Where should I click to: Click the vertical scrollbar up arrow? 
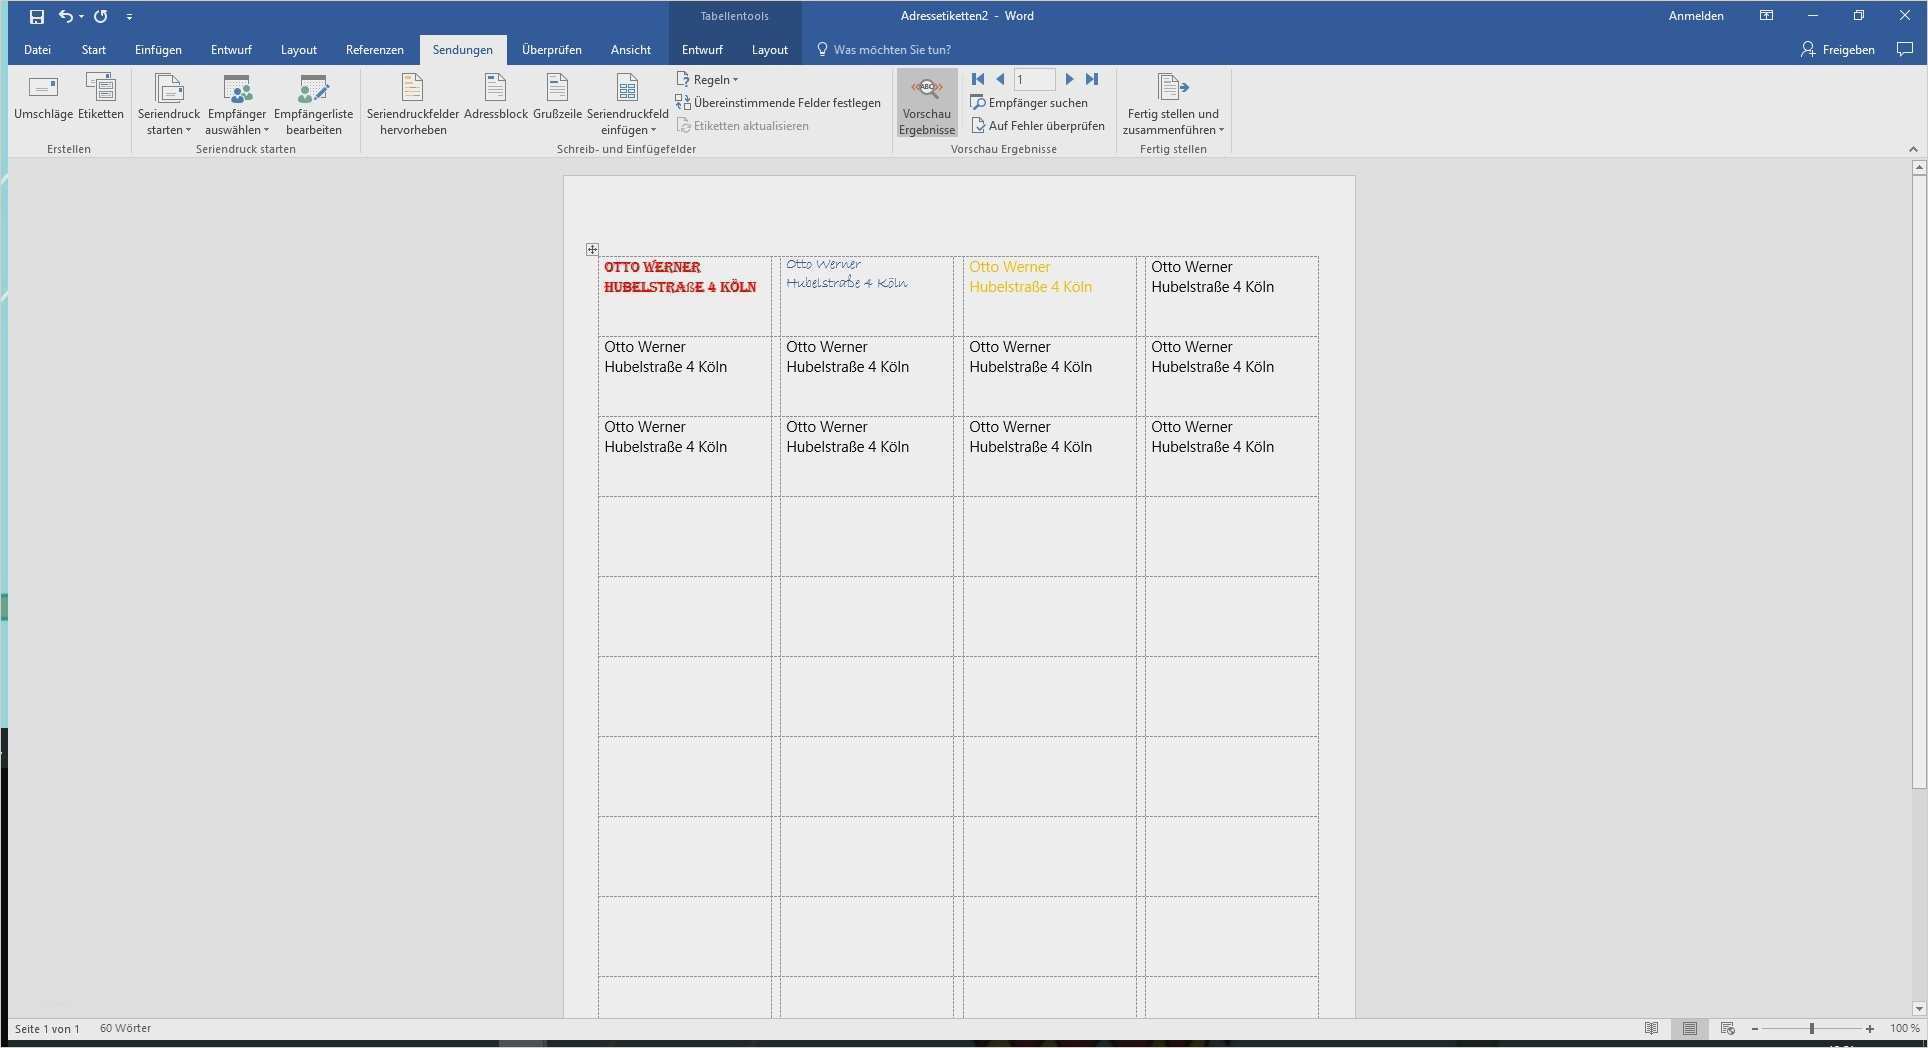[1919, 168]
